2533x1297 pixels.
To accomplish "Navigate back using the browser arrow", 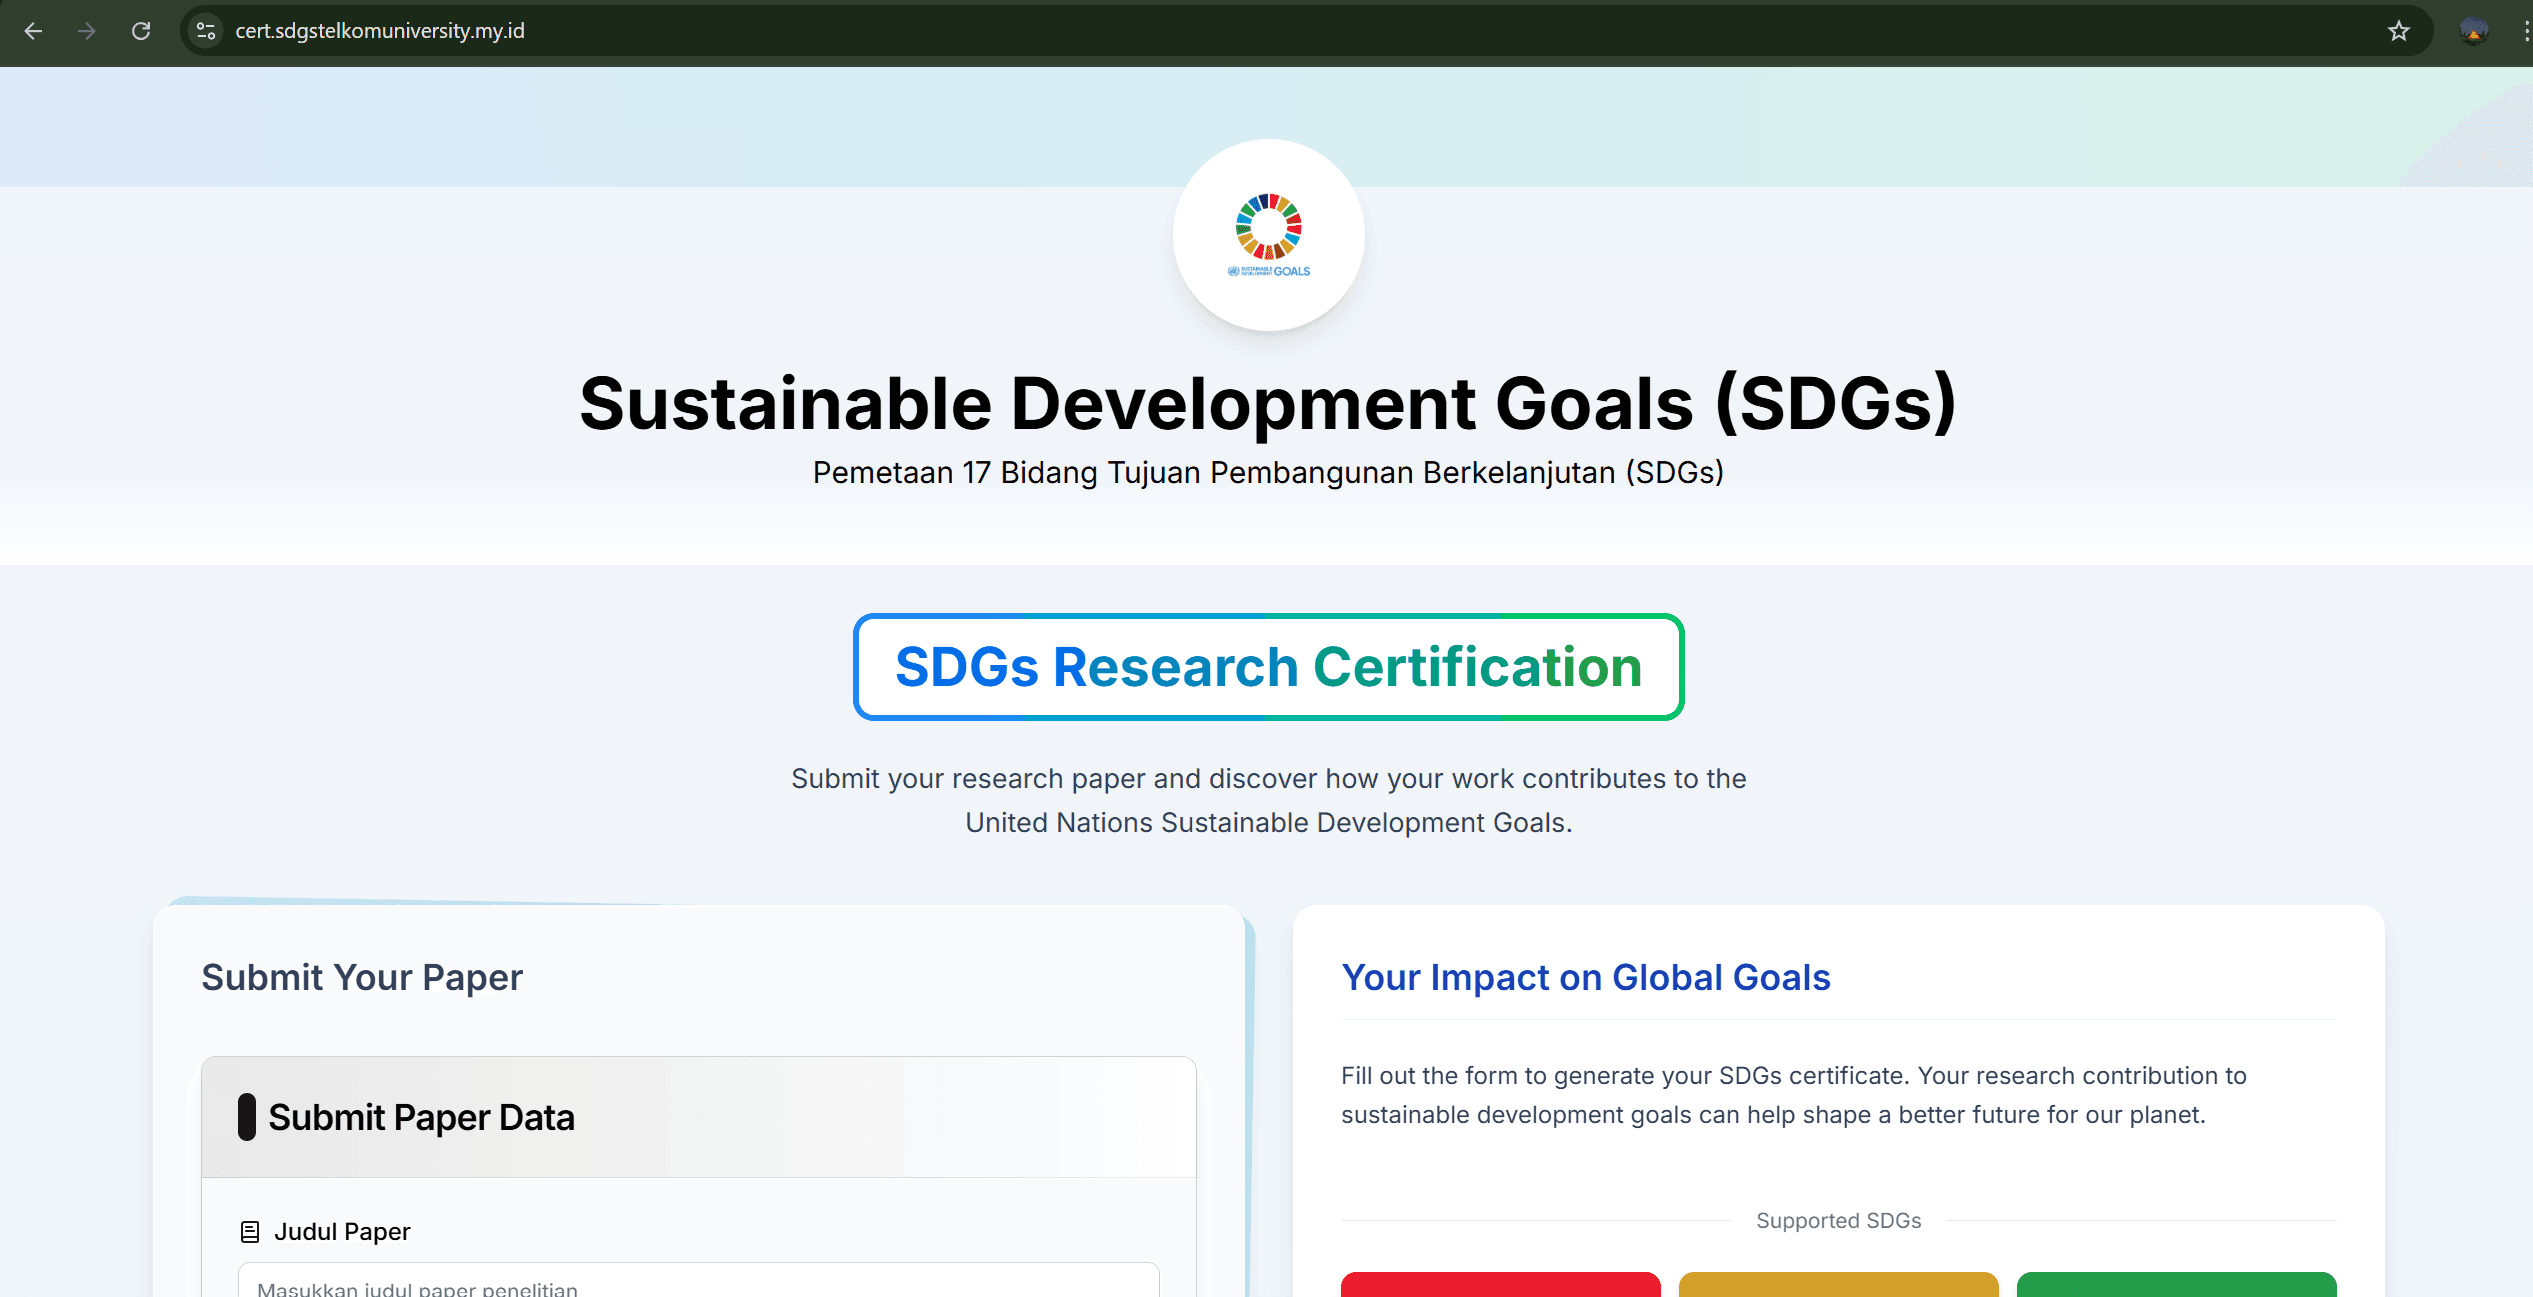I will pyautogui.click(x=33, y=31).
